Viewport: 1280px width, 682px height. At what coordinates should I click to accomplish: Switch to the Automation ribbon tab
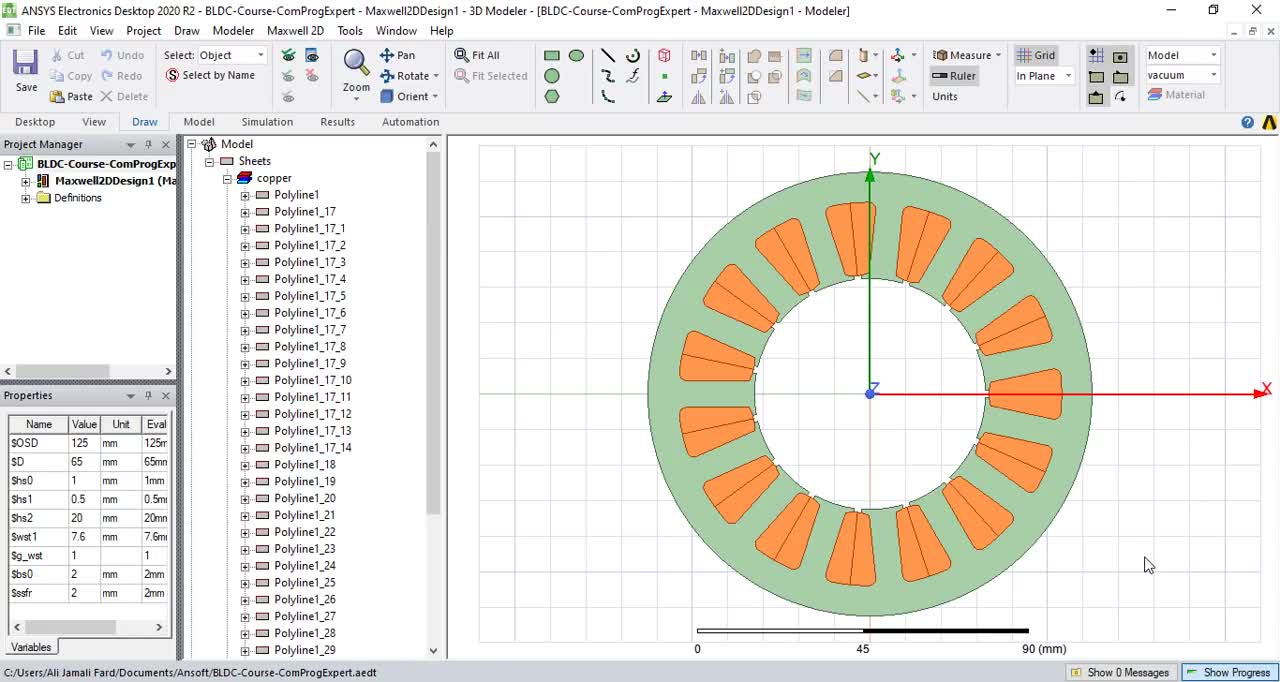tap(410, 122)
